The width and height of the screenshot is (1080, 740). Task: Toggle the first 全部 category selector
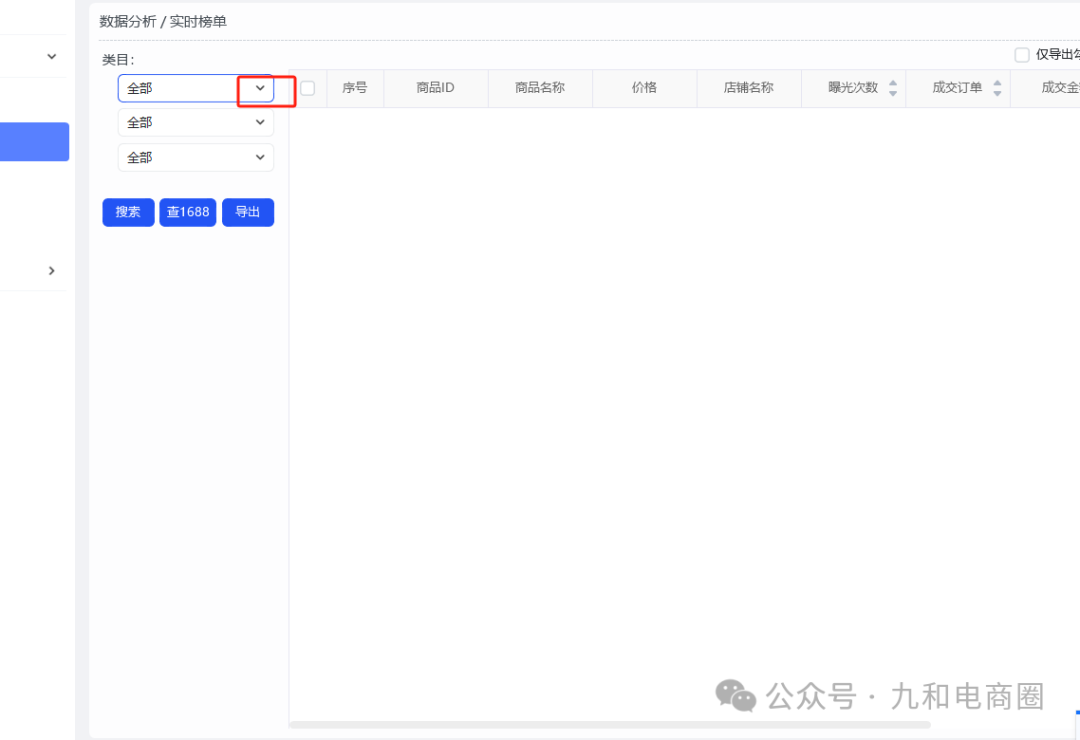click(x=195, y=88)
